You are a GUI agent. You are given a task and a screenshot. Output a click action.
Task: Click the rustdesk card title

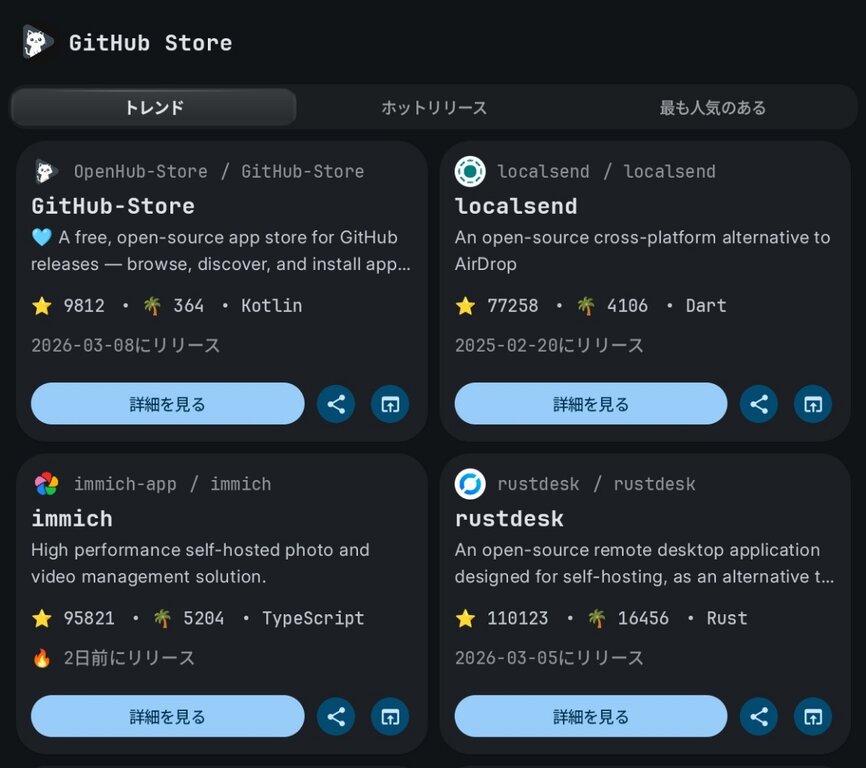509,518
